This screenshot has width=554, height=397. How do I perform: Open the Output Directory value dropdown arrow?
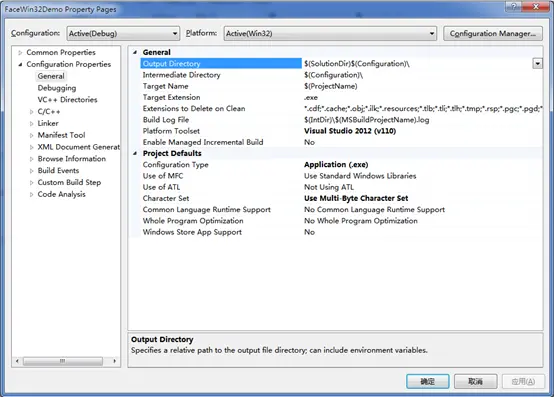[x=537, y=64]
